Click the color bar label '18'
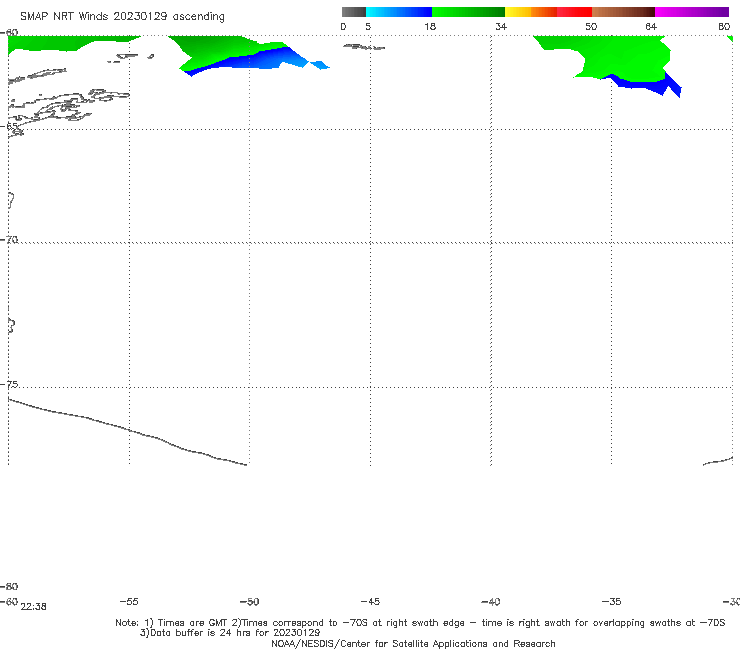 pyautogui.click(x=430, y=27)
